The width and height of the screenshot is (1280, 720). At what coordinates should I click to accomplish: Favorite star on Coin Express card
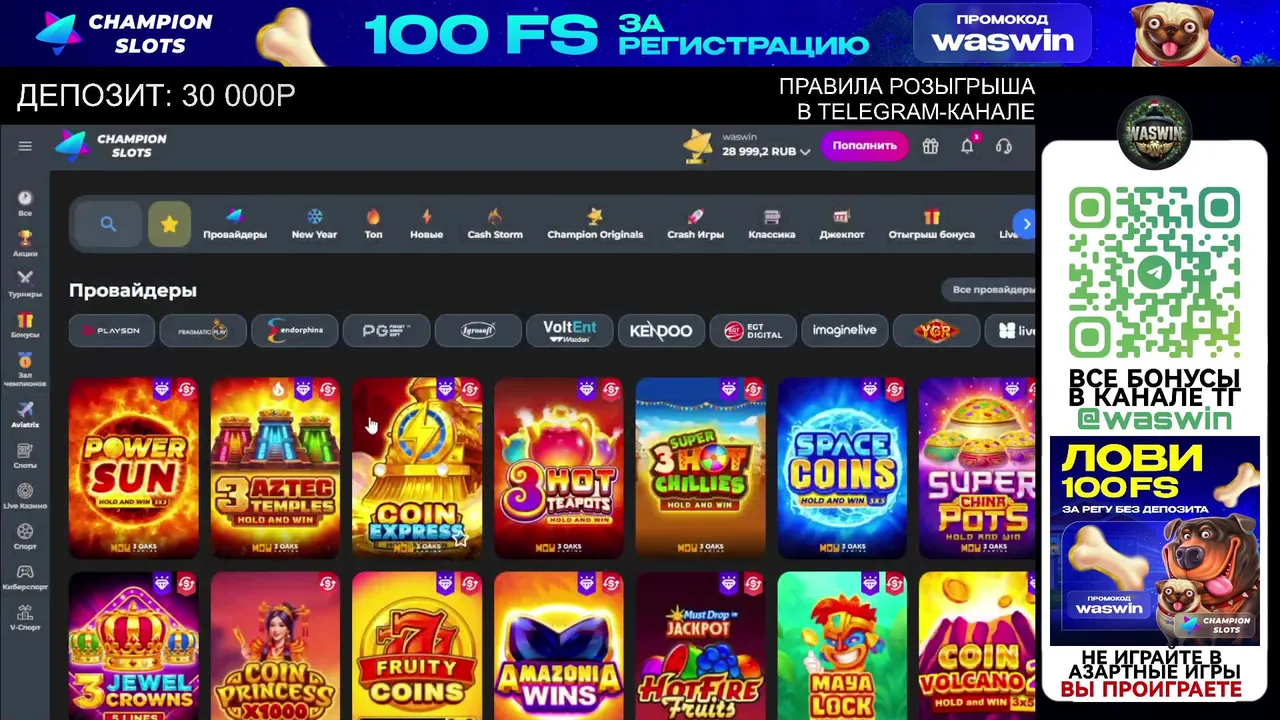[461, 538]
